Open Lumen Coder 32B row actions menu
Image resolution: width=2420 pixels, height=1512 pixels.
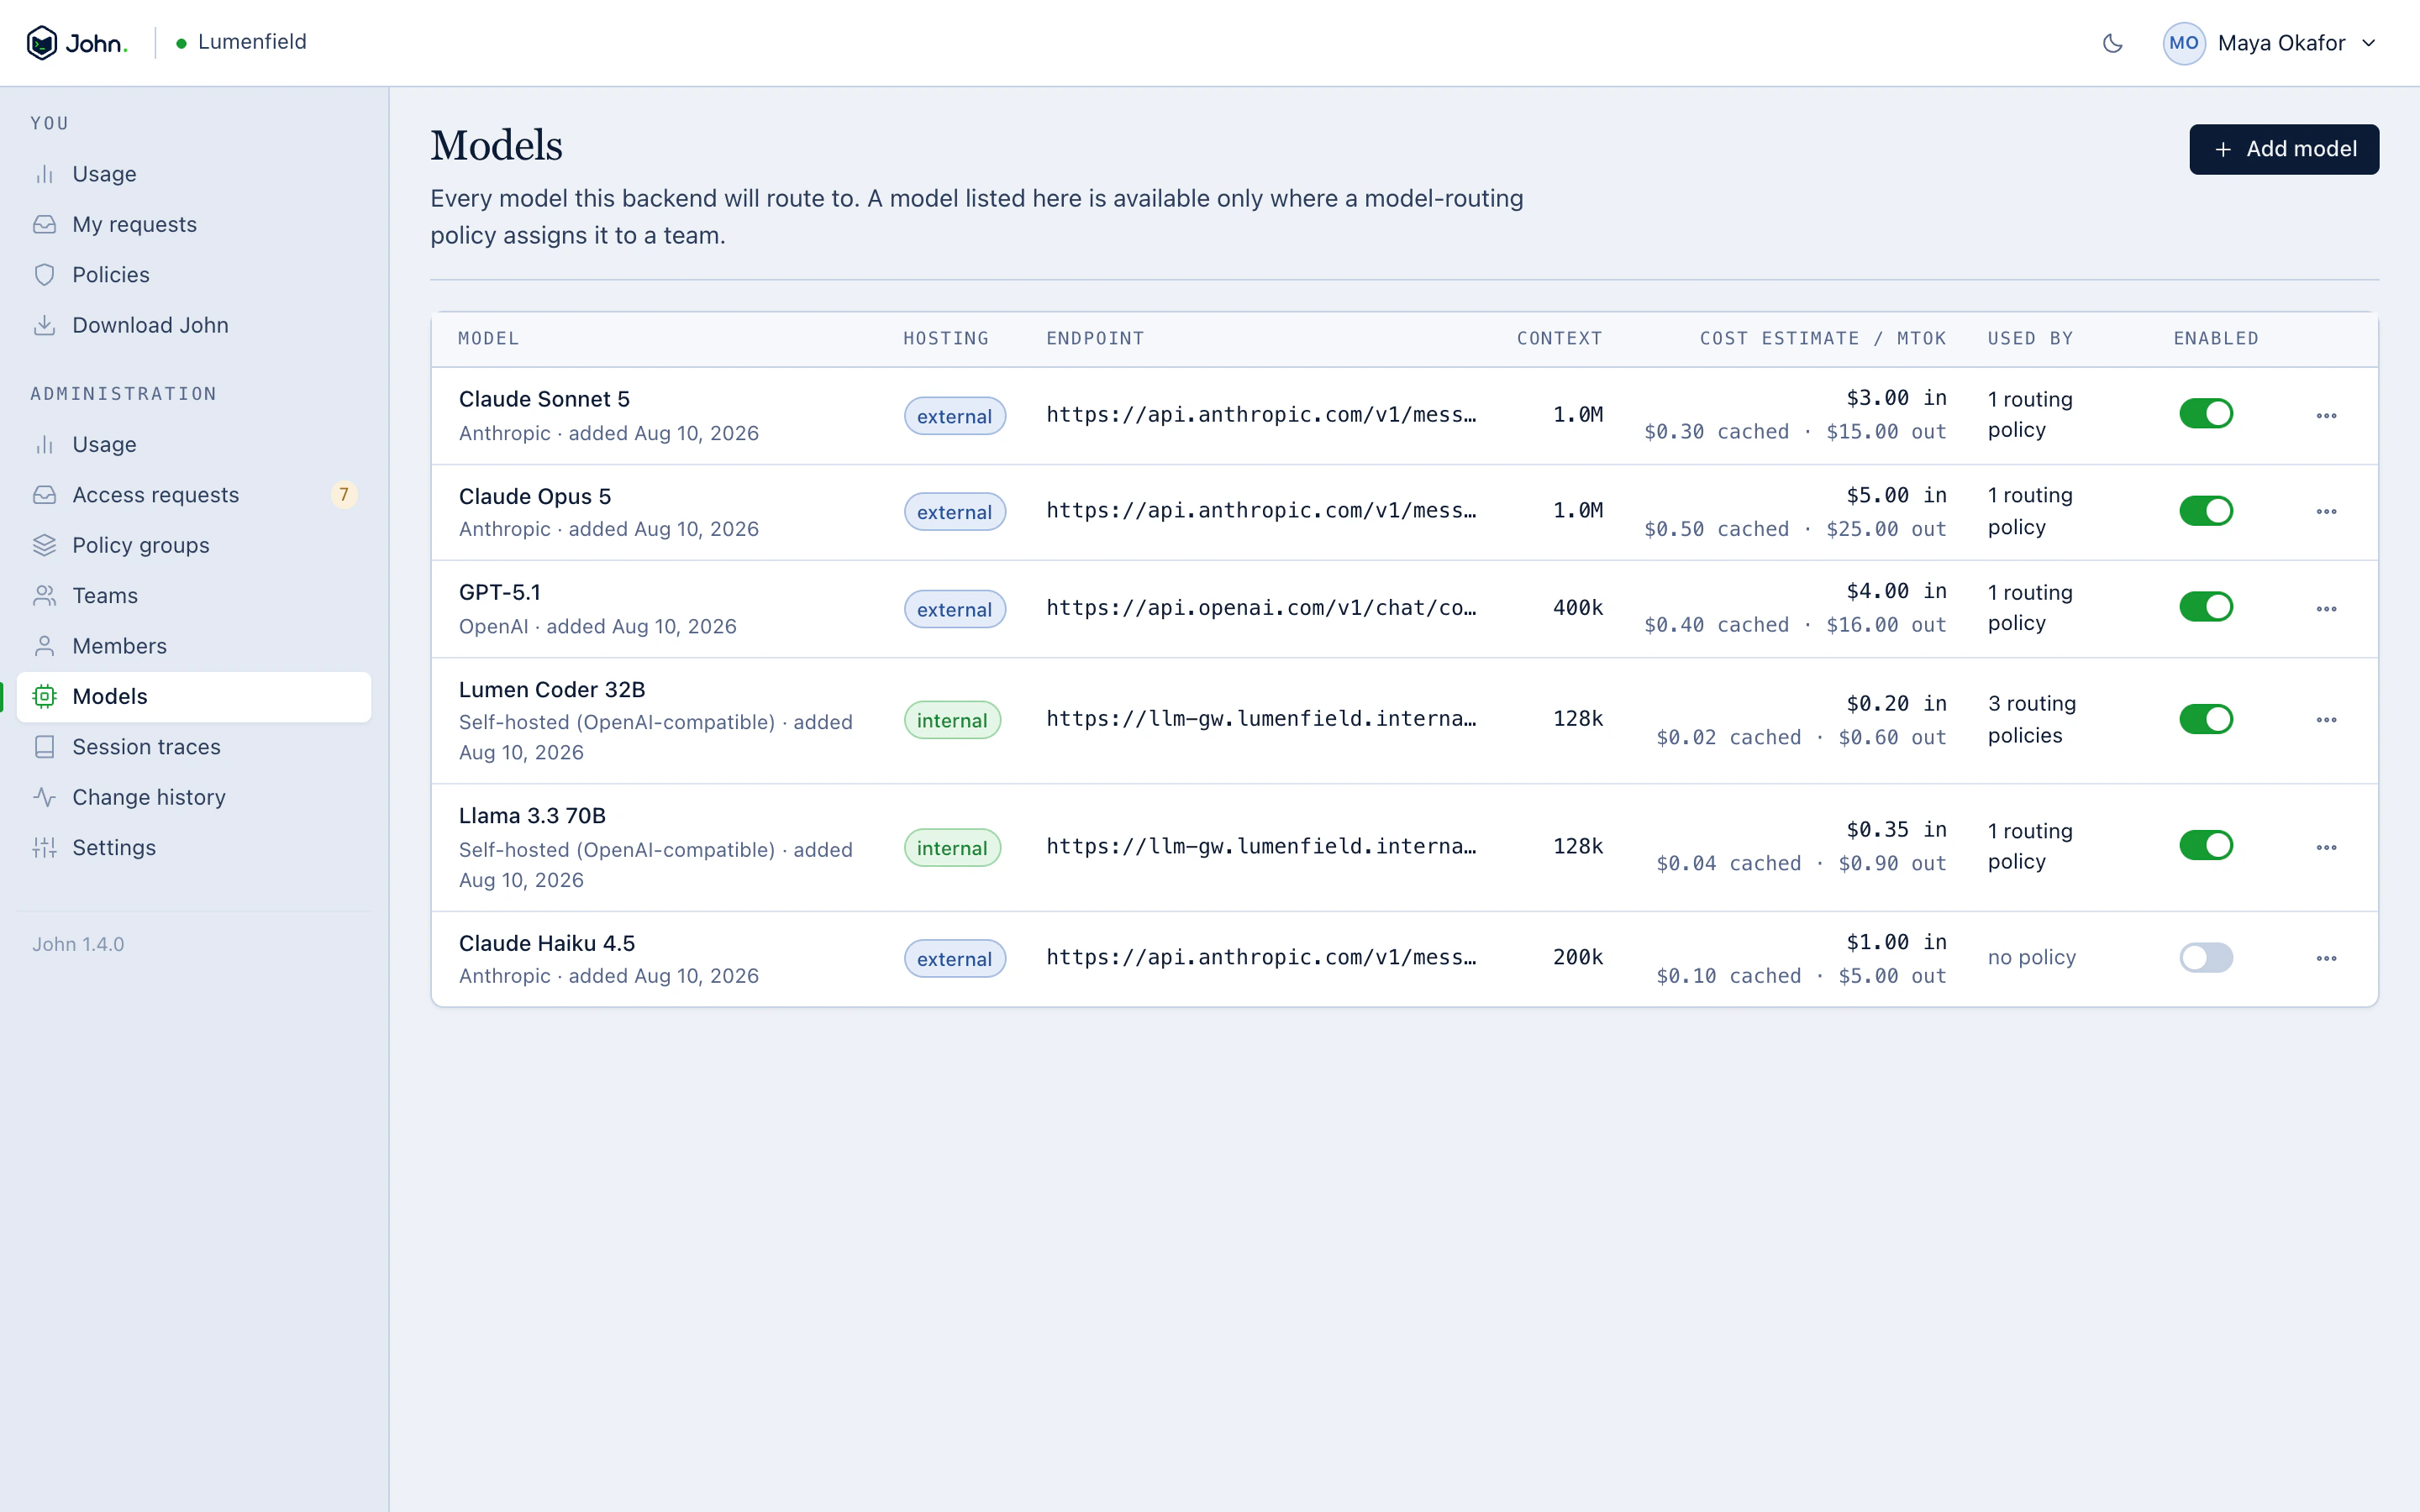pyautogui.click(x=2326, y=720)
